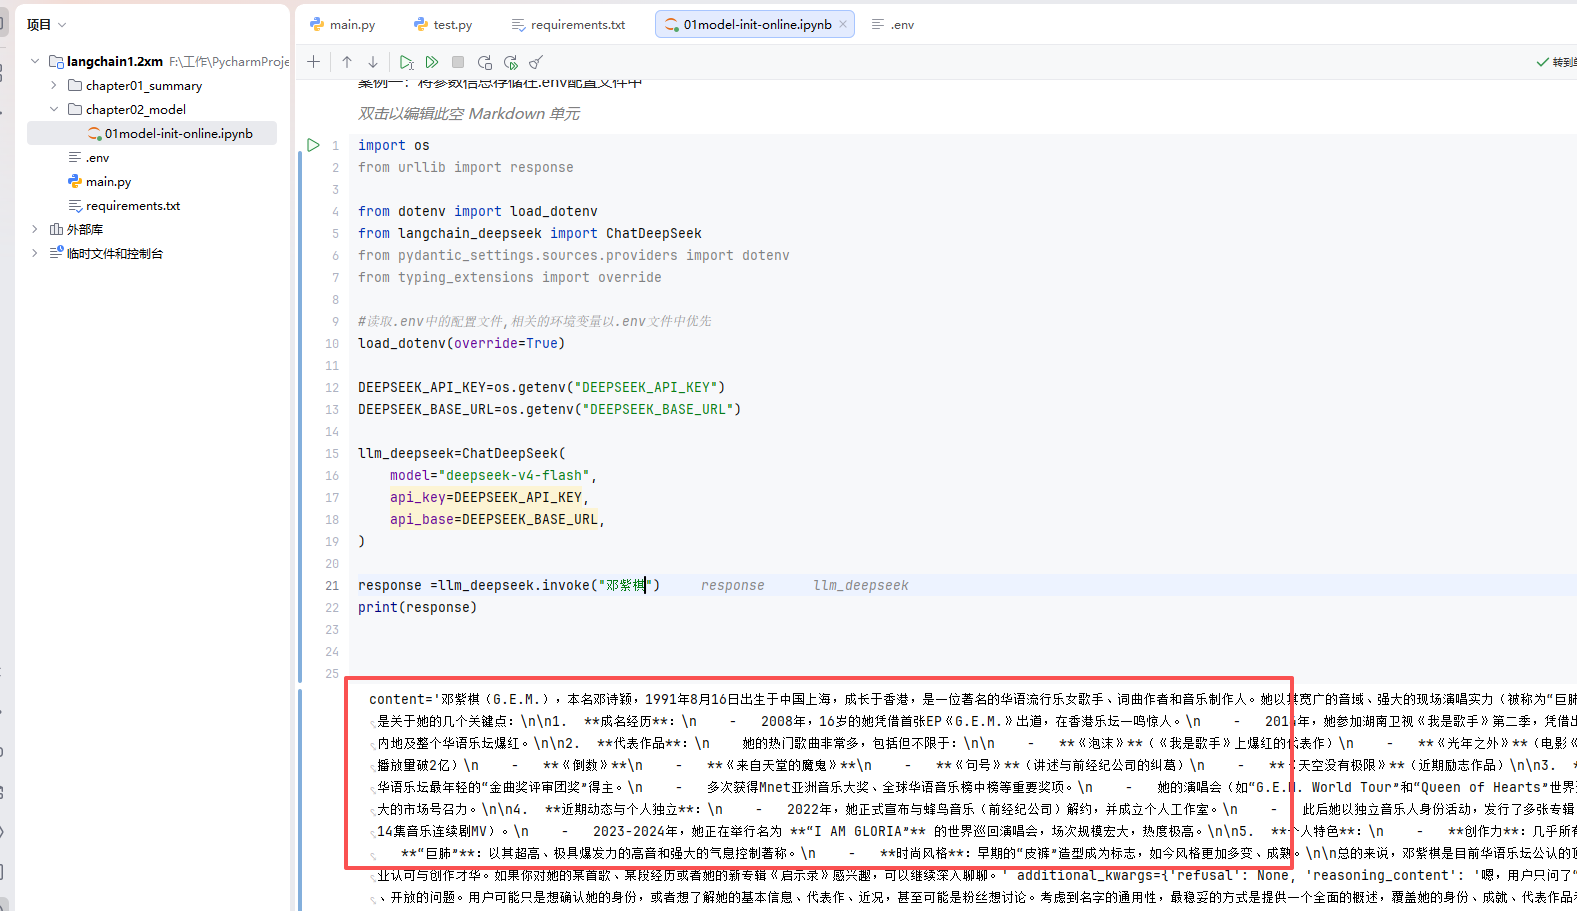
Task: Collapse the langchain1.2xm project root
Action: (35, 61)
